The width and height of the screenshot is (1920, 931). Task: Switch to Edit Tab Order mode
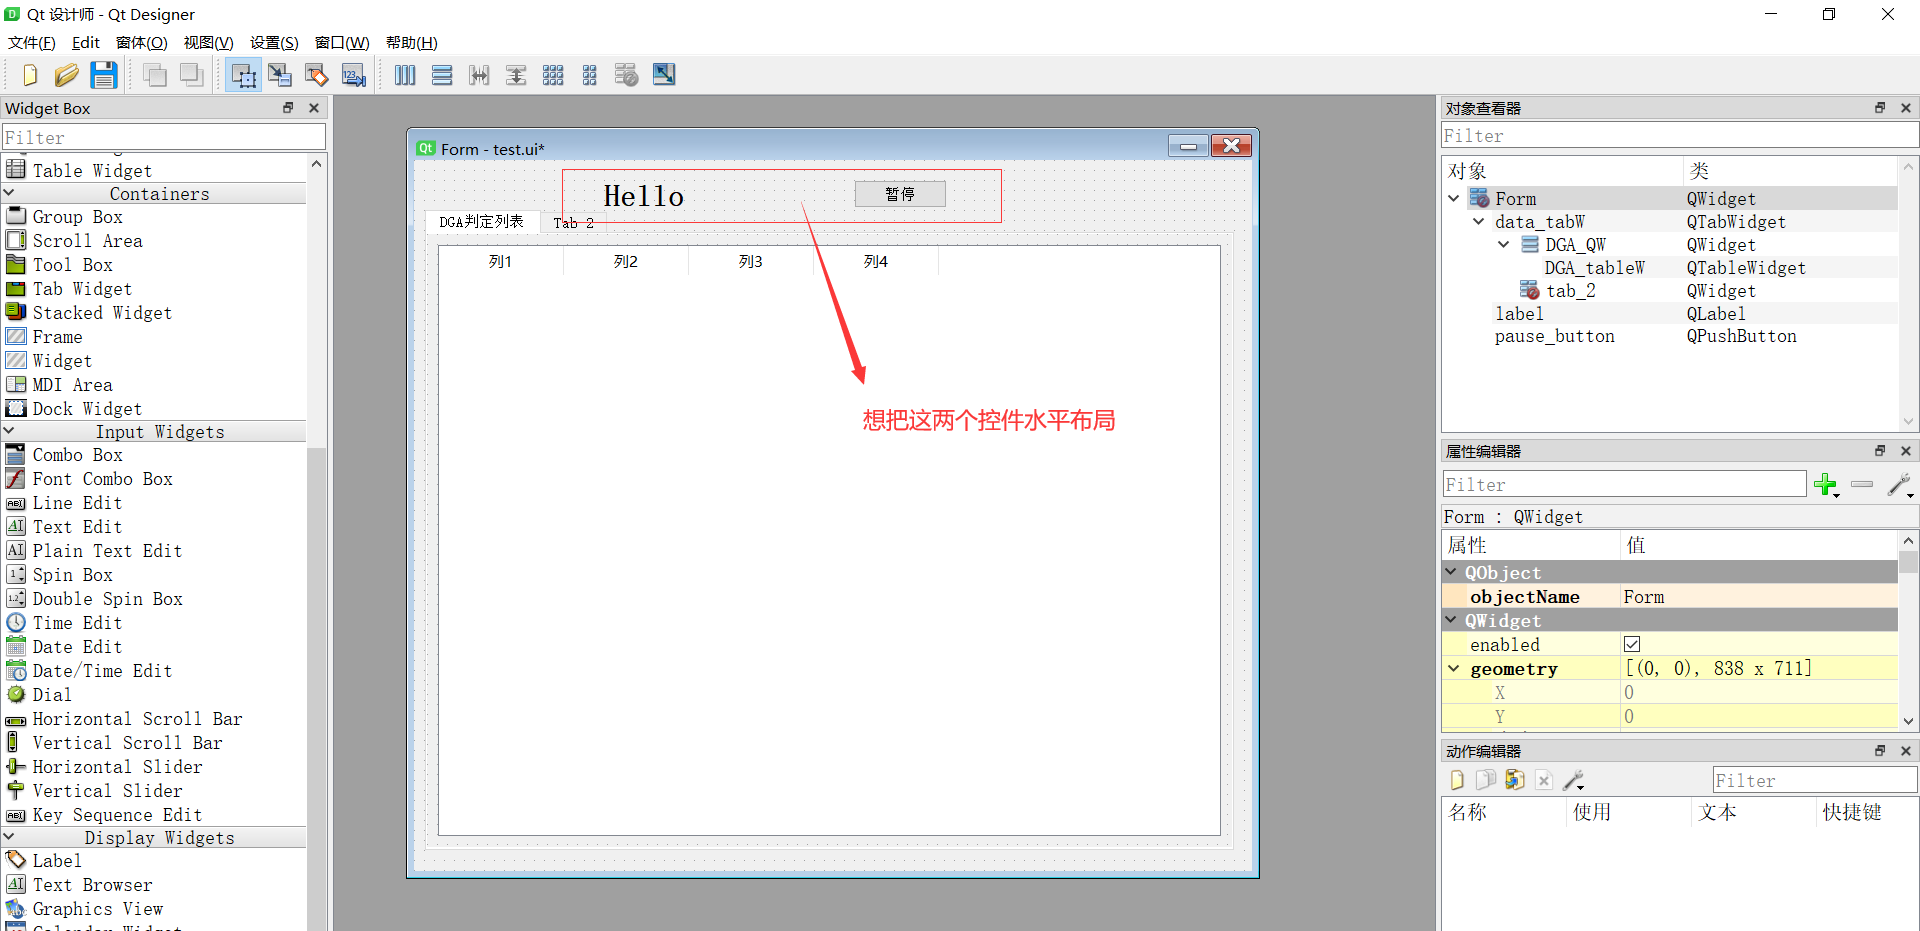353,74
